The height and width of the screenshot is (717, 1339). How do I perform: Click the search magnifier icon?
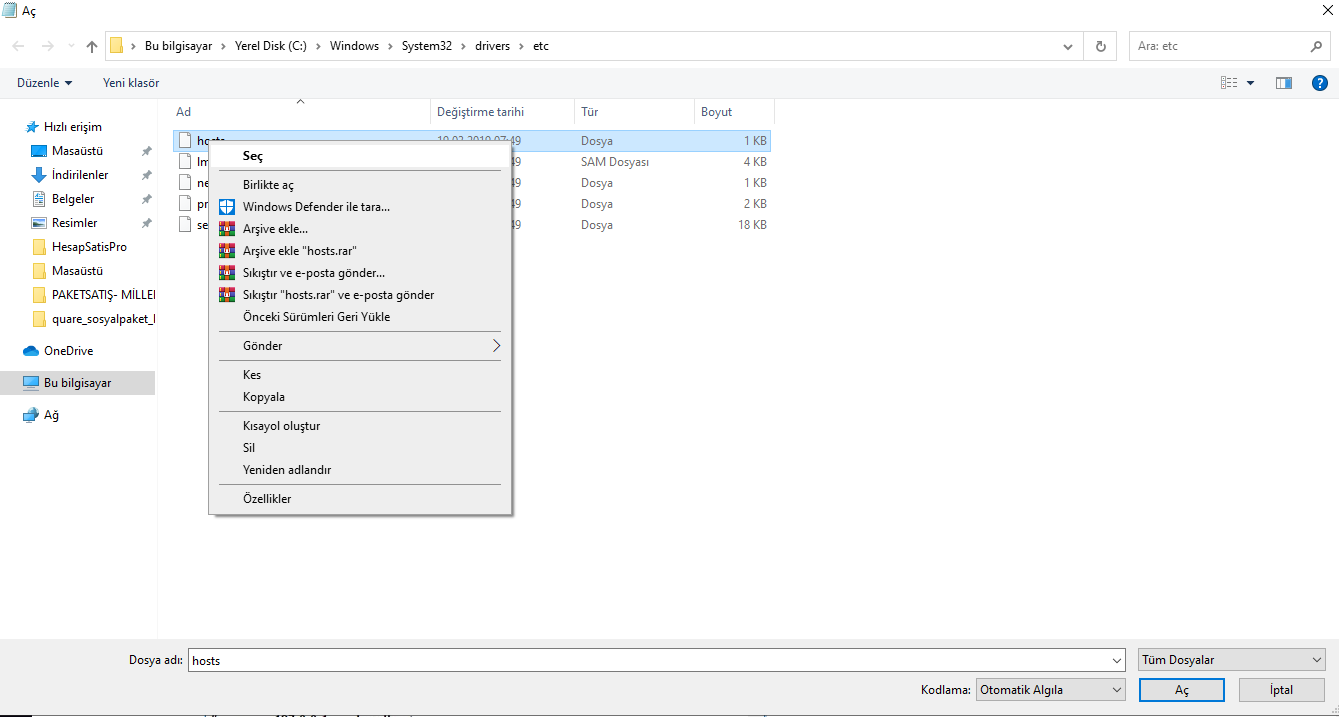coord(1316,46)
